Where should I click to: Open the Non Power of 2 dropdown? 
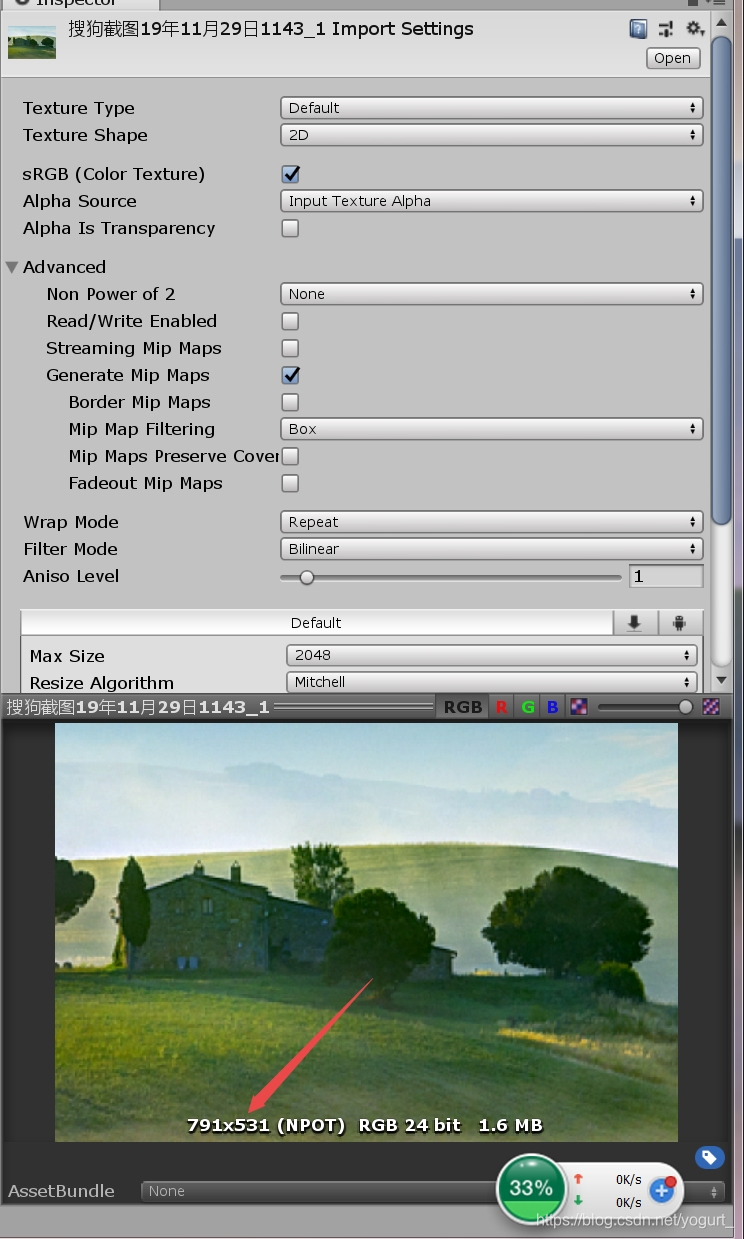coord(491,294)
